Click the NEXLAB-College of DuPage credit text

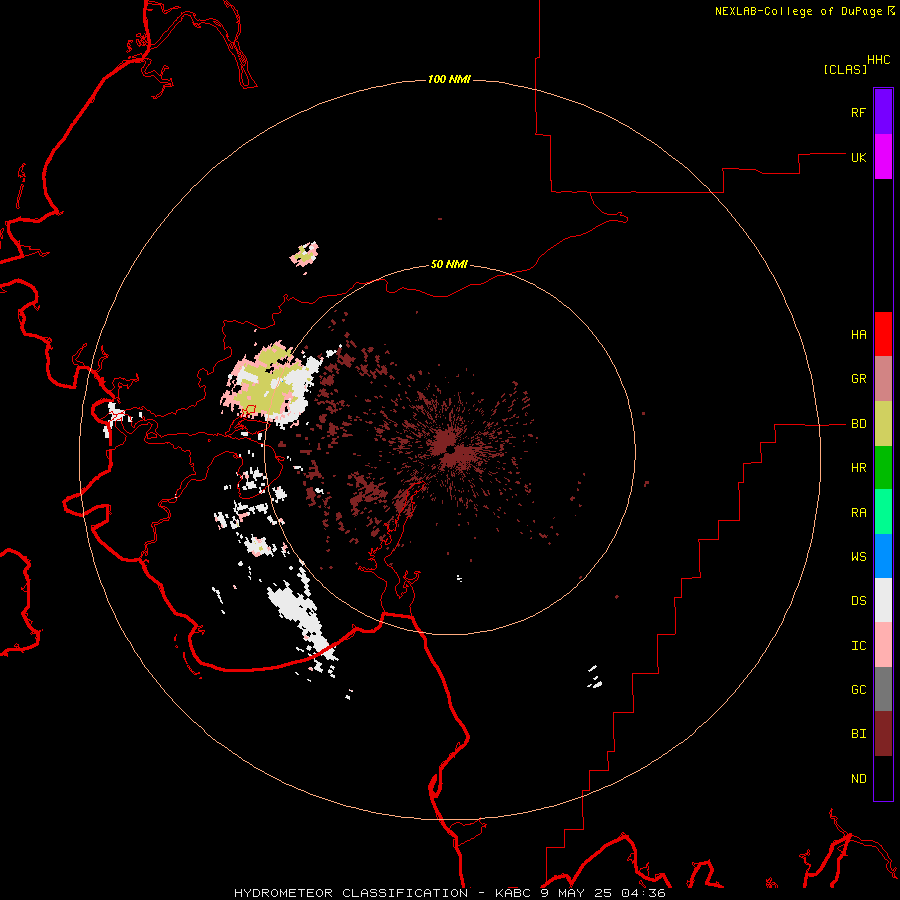(x=799, y=11)
